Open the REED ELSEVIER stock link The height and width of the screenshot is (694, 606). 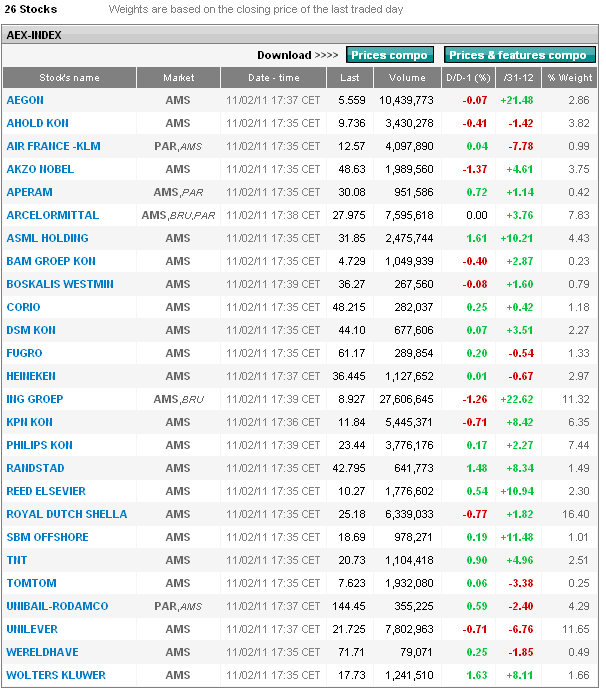point(46,492)
